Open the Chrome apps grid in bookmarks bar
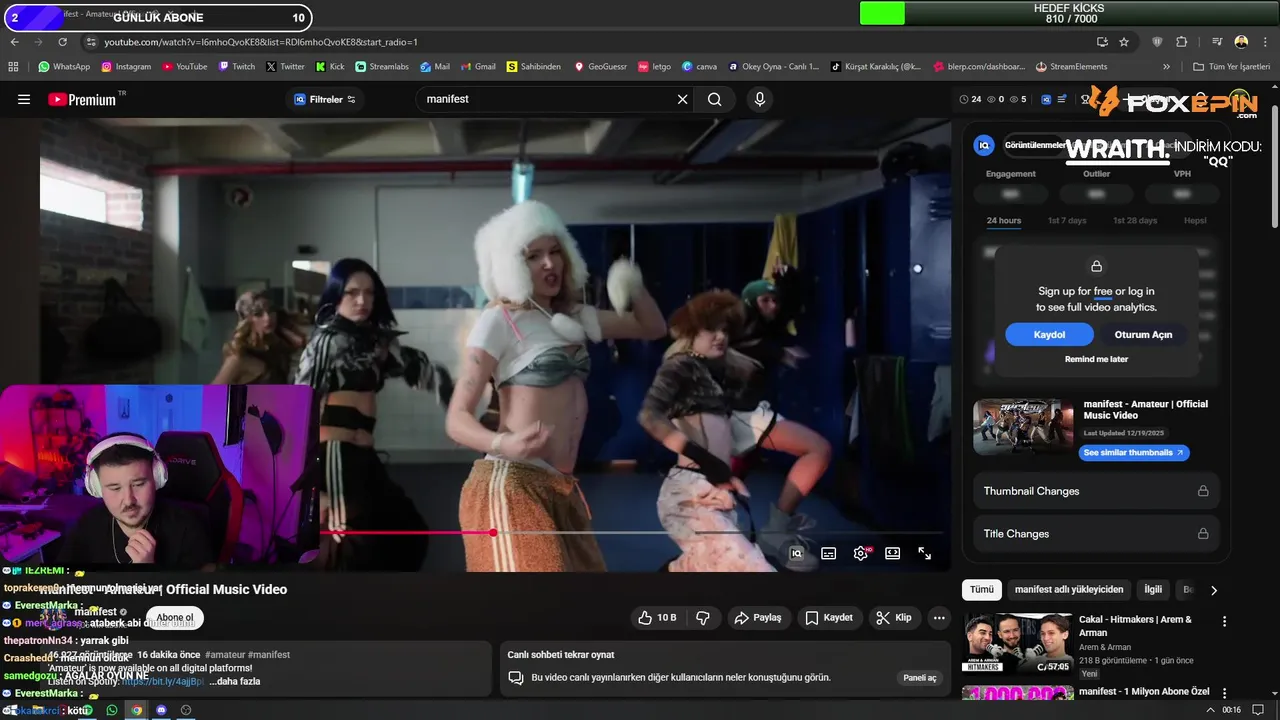This screenshot has width=1280, height=720. (13, 67)
